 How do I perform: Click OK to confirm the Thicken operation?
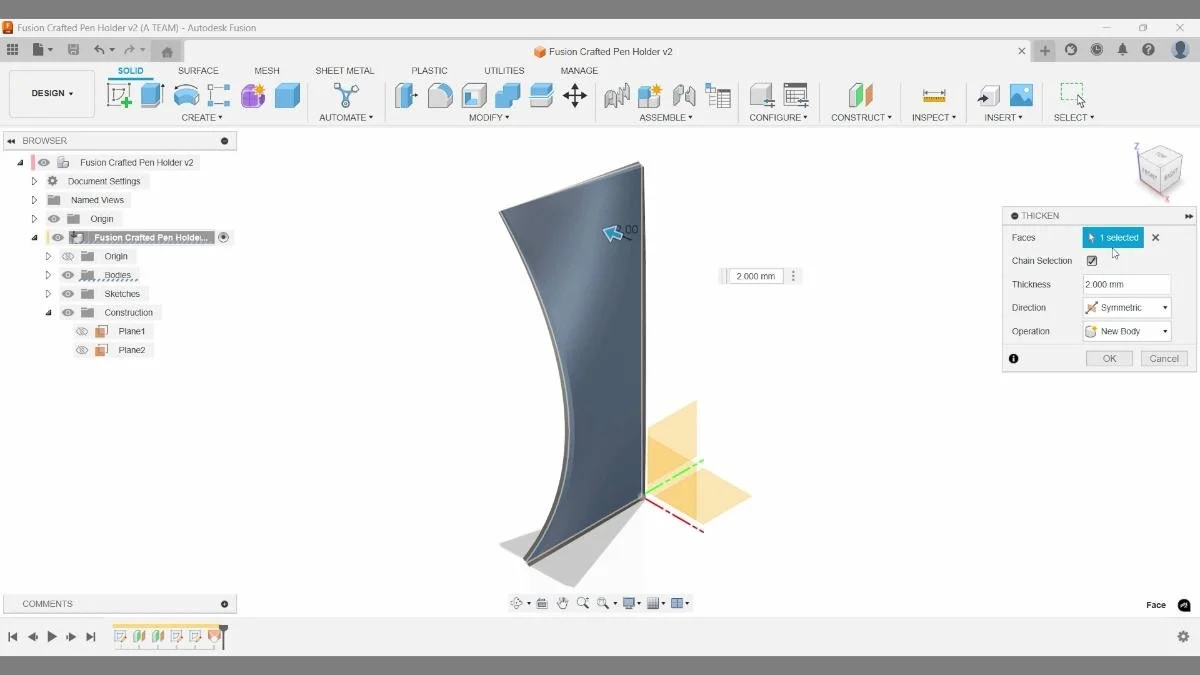[1108, 358]
